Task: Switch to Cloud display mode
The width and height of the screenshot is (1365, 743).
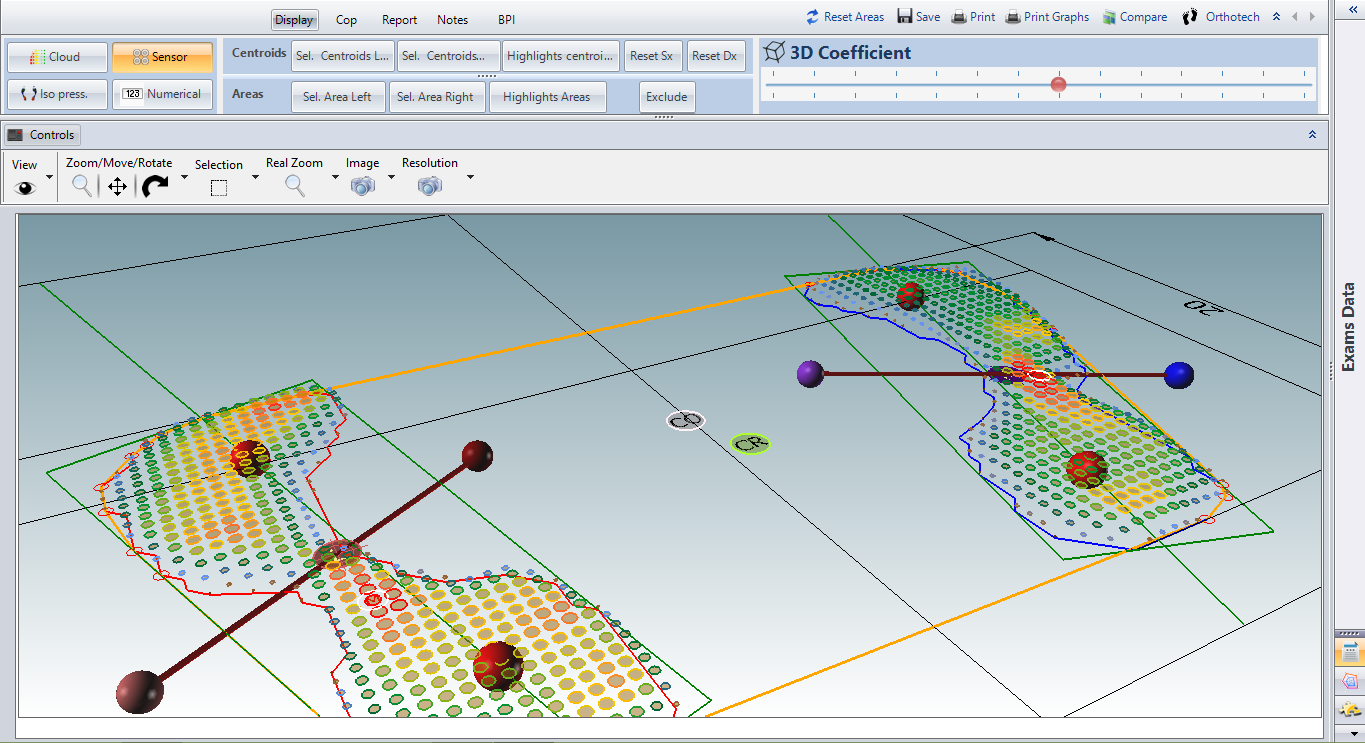Action: [x=57, y=57]
